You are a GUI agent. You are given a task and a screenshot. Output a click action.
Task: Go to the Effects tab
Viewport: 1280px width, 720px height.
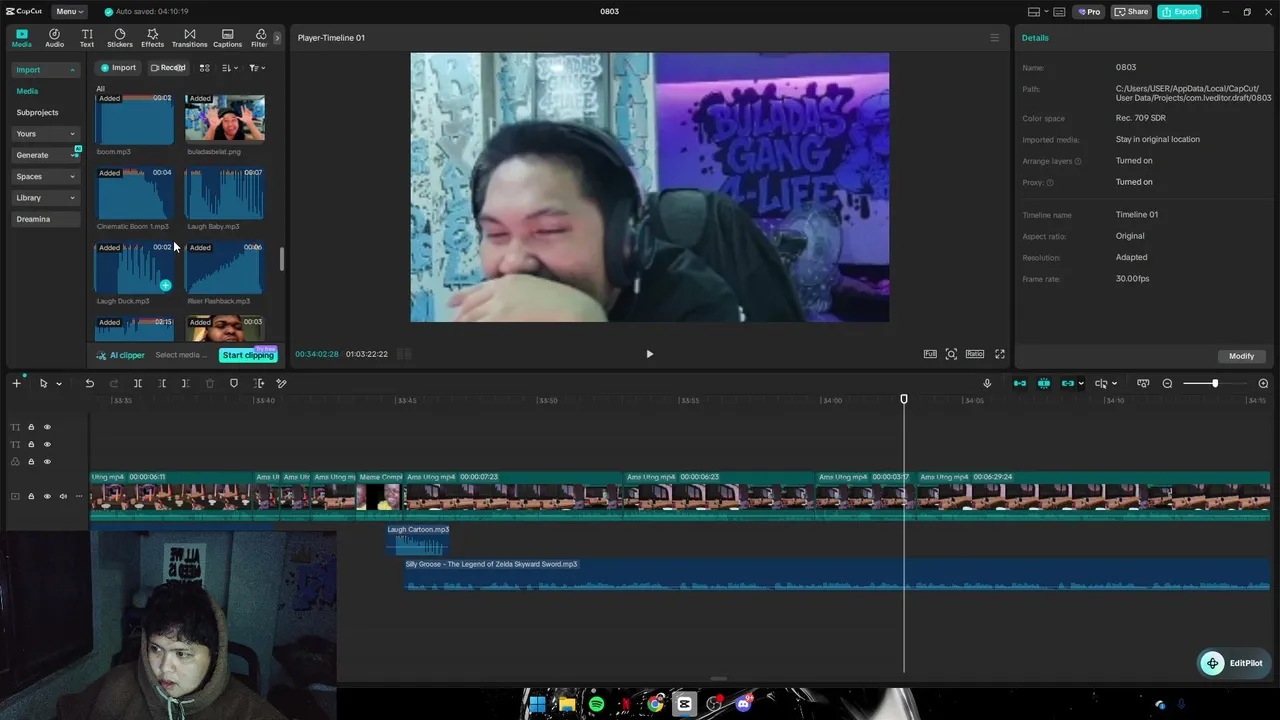(152, 38)
